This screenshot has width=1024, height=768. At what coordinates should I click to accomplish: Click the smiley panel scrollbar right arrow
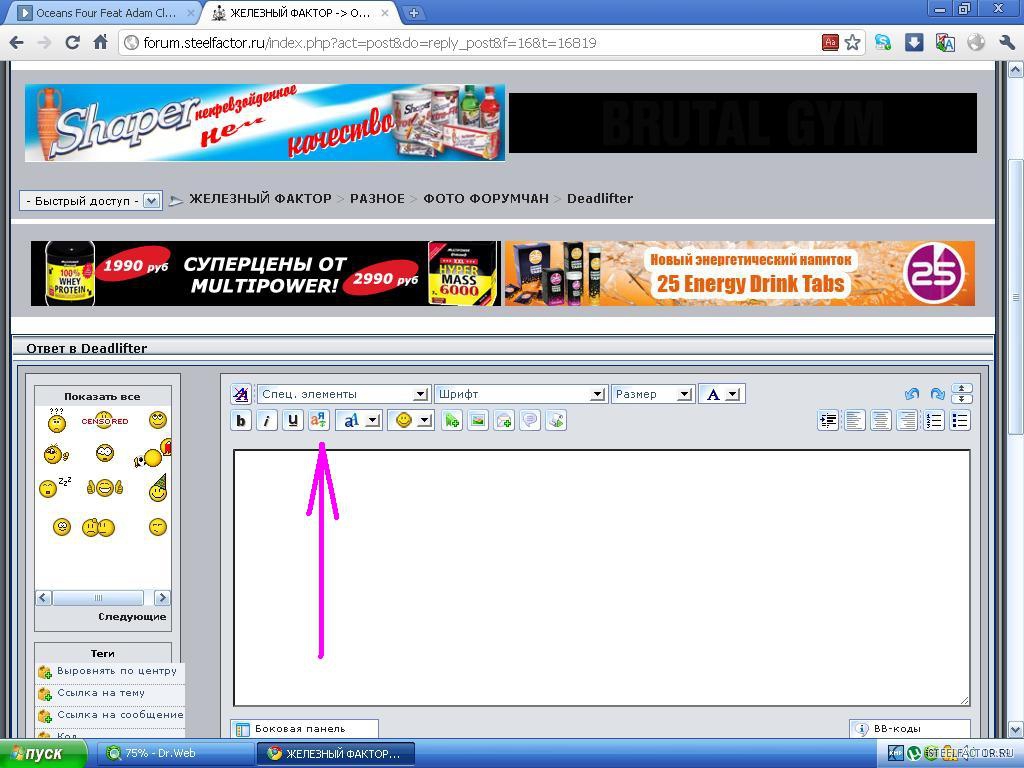(x=162, y=598)
